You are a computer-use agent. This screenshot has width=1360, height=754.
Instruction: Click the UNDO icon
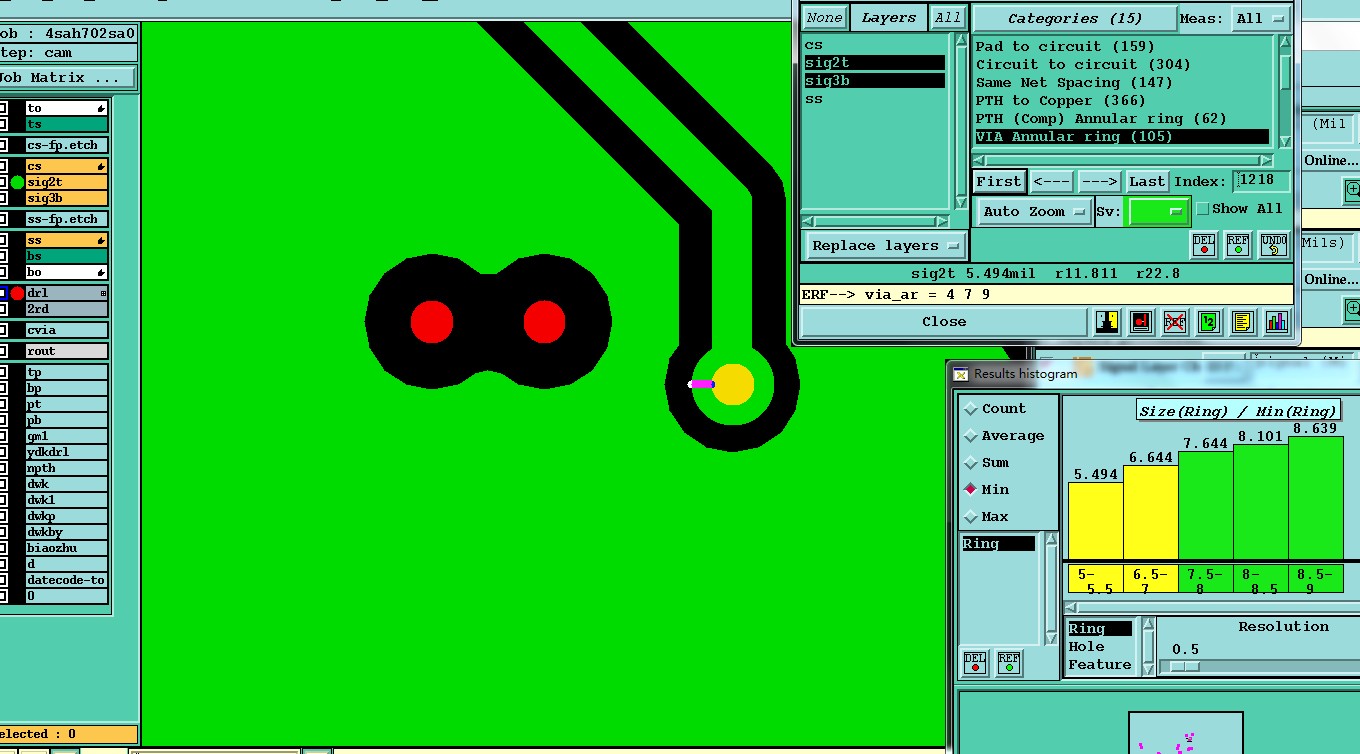coord(1273,245)
